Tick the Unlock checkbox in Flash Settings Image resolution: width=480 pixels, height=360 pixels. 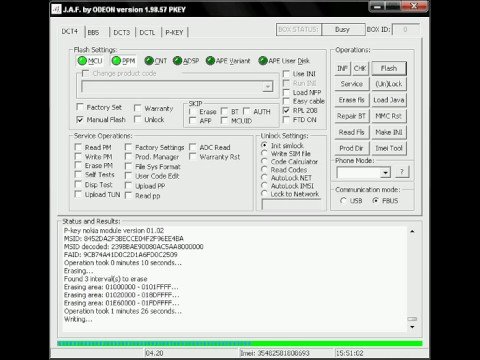[137, 119]
